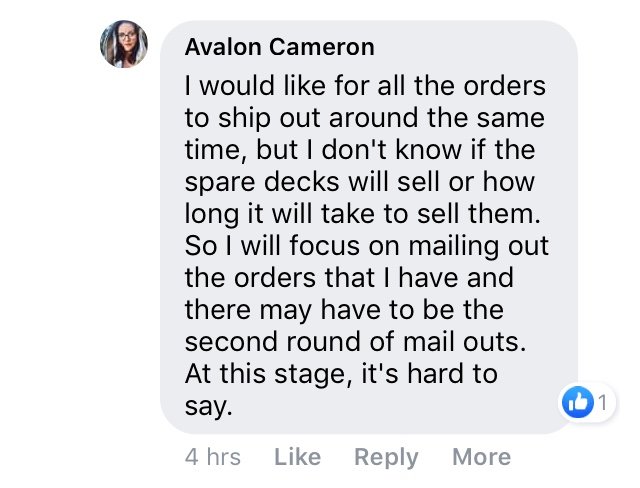Reply to Avalon Cameron's comment
640x488 pixels.
(387, 457)
